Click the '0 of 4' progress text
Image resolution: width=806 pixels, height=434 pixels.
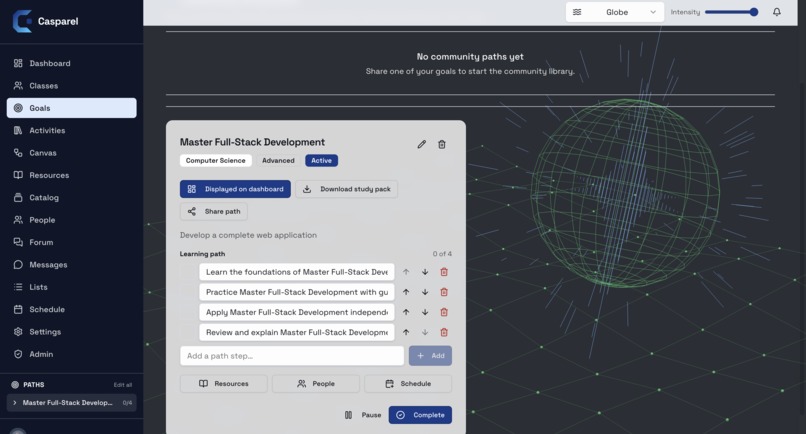click(x=442, y=254)
